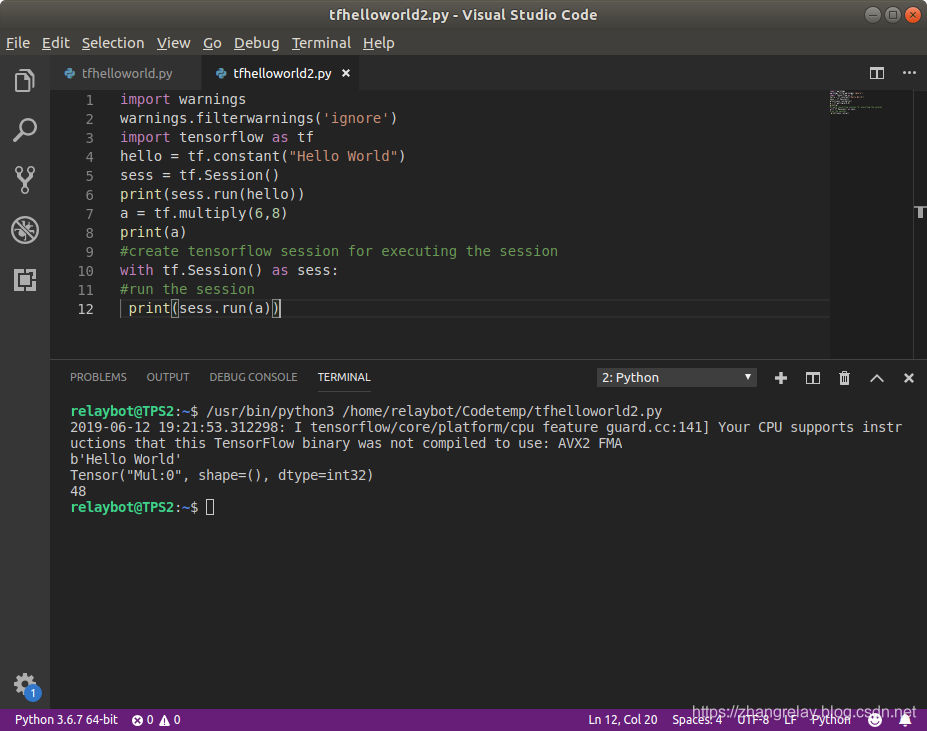Screen dimensions: 927x731
Task: Click 'sess = tf.Session()' code line
Action: [199, 175]
